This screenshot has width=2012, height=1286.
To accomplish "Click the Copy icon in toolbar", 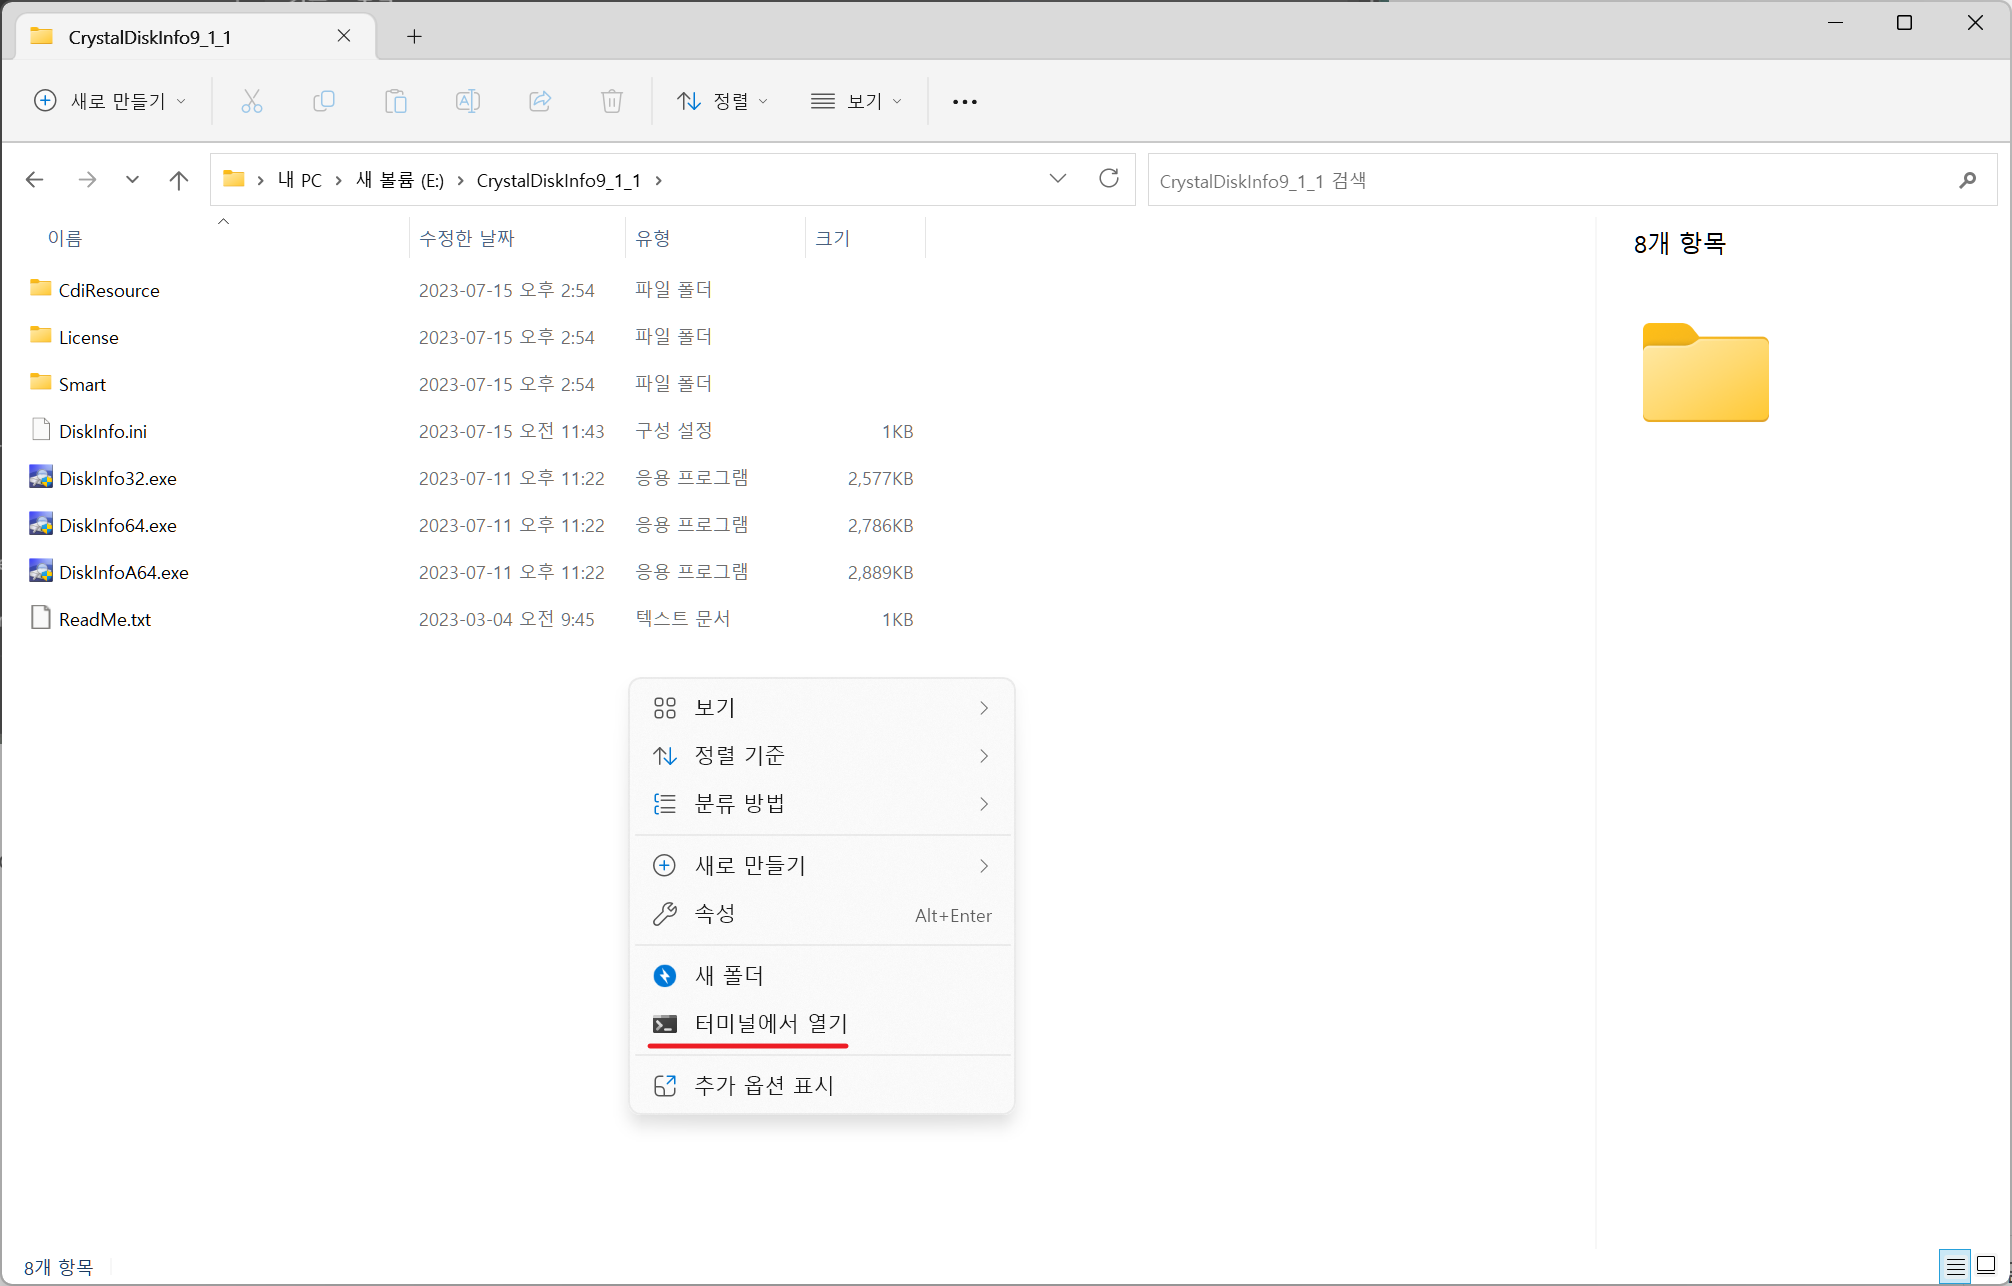I will pyautogui.click(x=323, y=101).
